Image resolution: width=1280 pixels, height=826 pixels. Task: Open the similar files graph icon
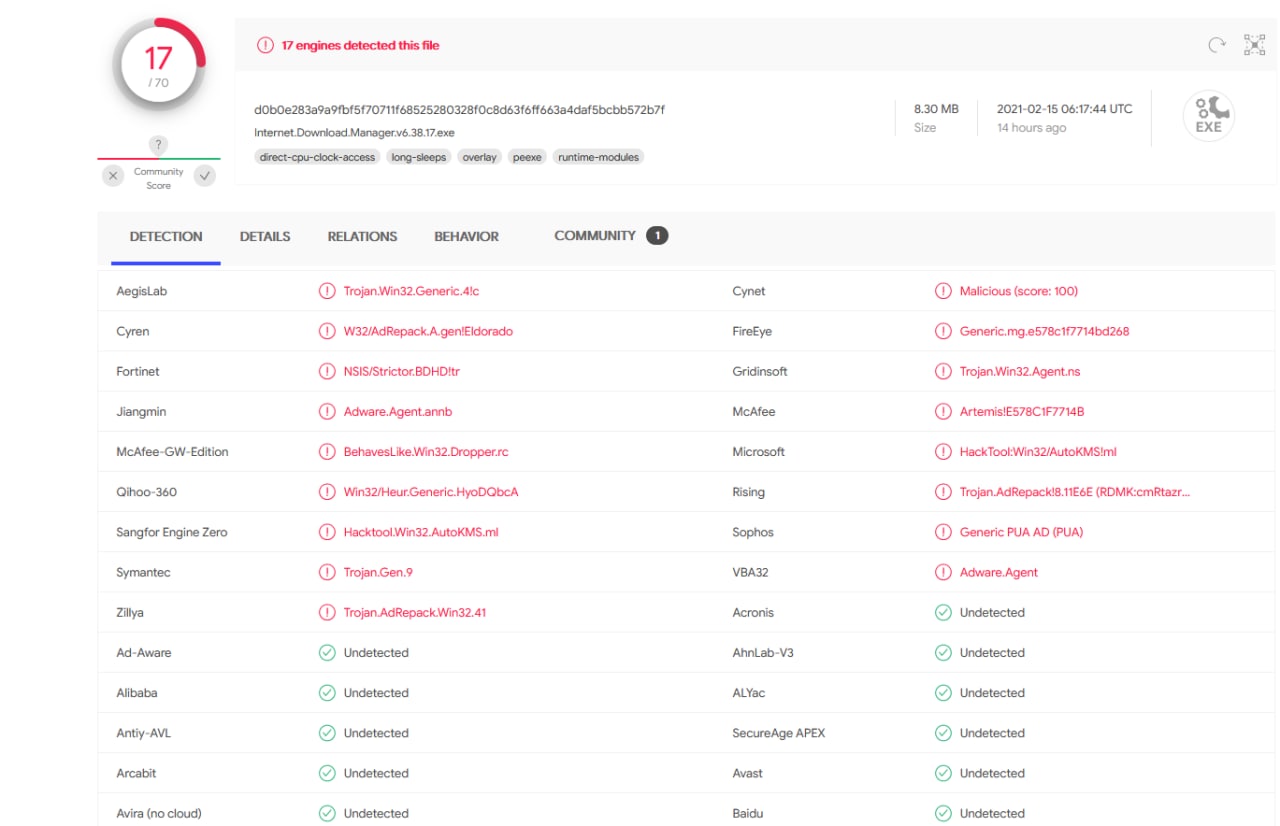(1254, 44)
